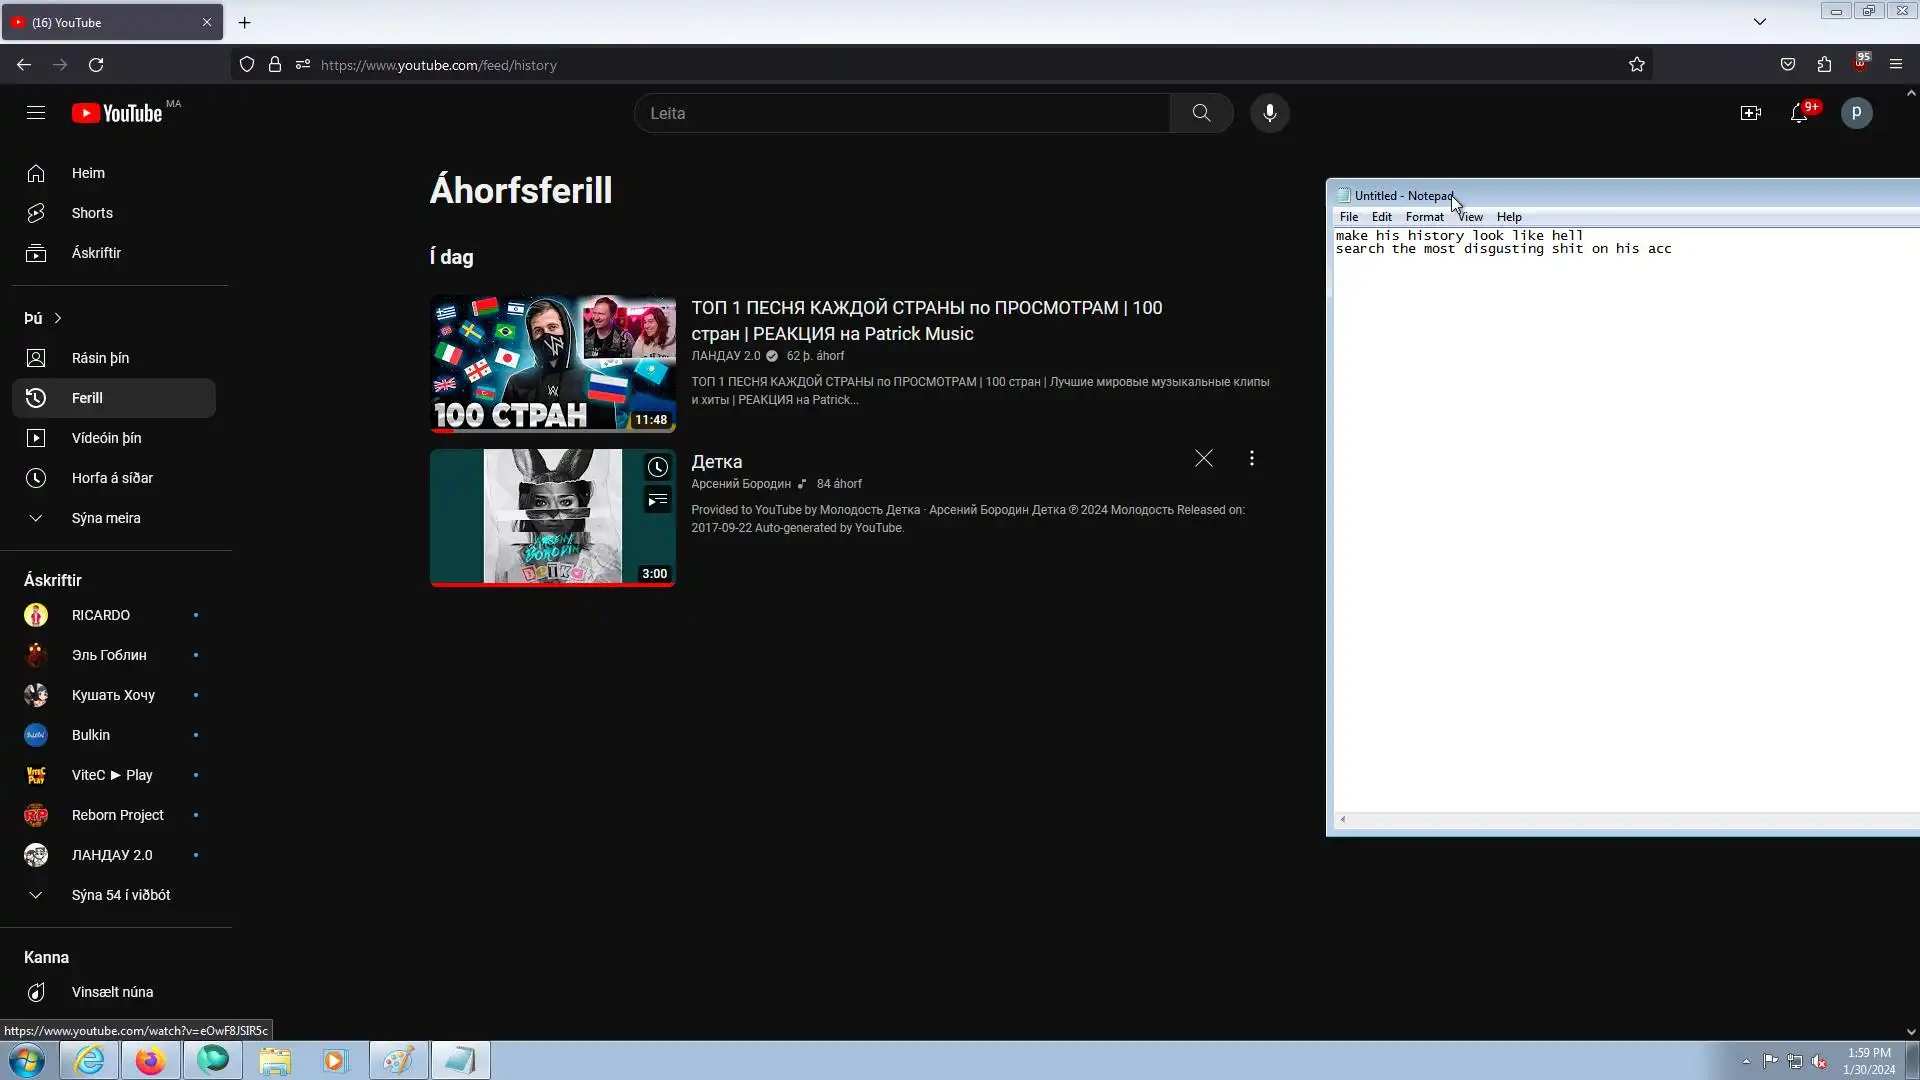
Task: Open the 100 СТРАН video thumbnail
Action: coord(552,363)
